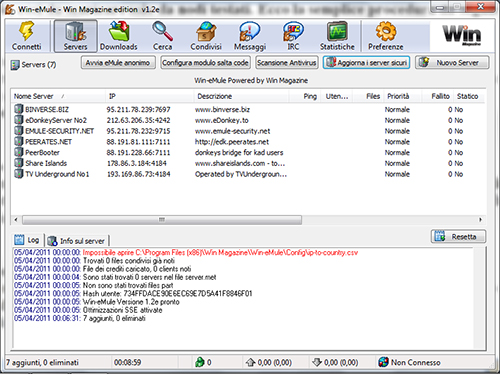
Task: Click the Avvia eMule anonimo button
Action: pos(118,63)
